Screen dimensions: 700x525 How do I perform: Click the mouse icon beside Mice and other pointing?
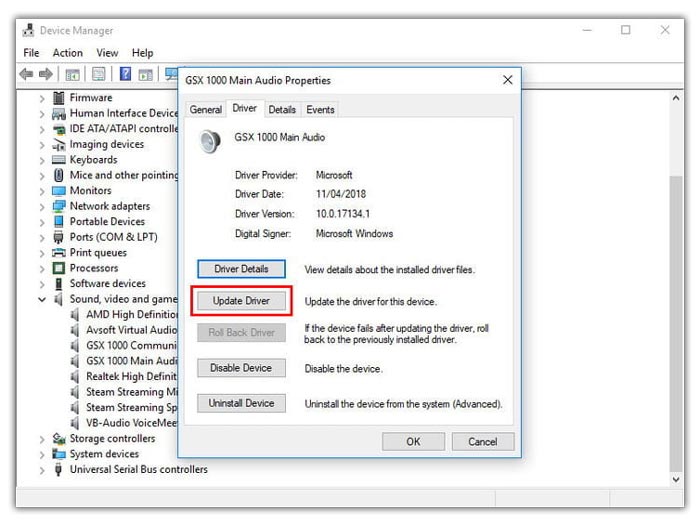point(58,175)
